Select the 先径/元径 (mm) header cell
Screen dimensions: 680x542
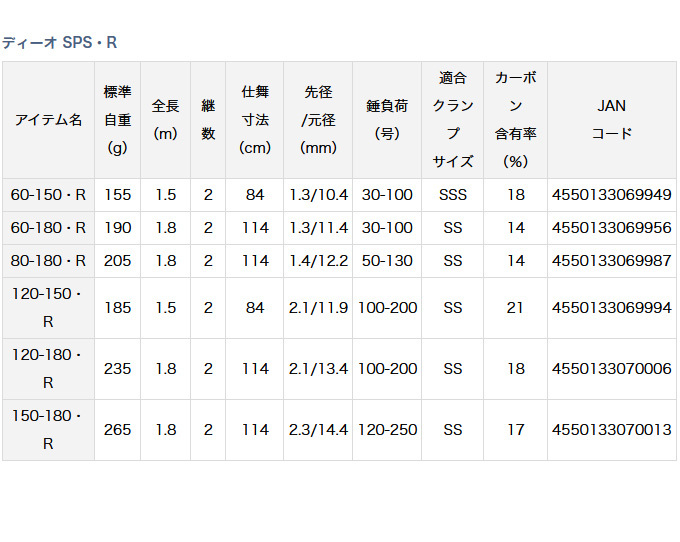pos(318,120)
